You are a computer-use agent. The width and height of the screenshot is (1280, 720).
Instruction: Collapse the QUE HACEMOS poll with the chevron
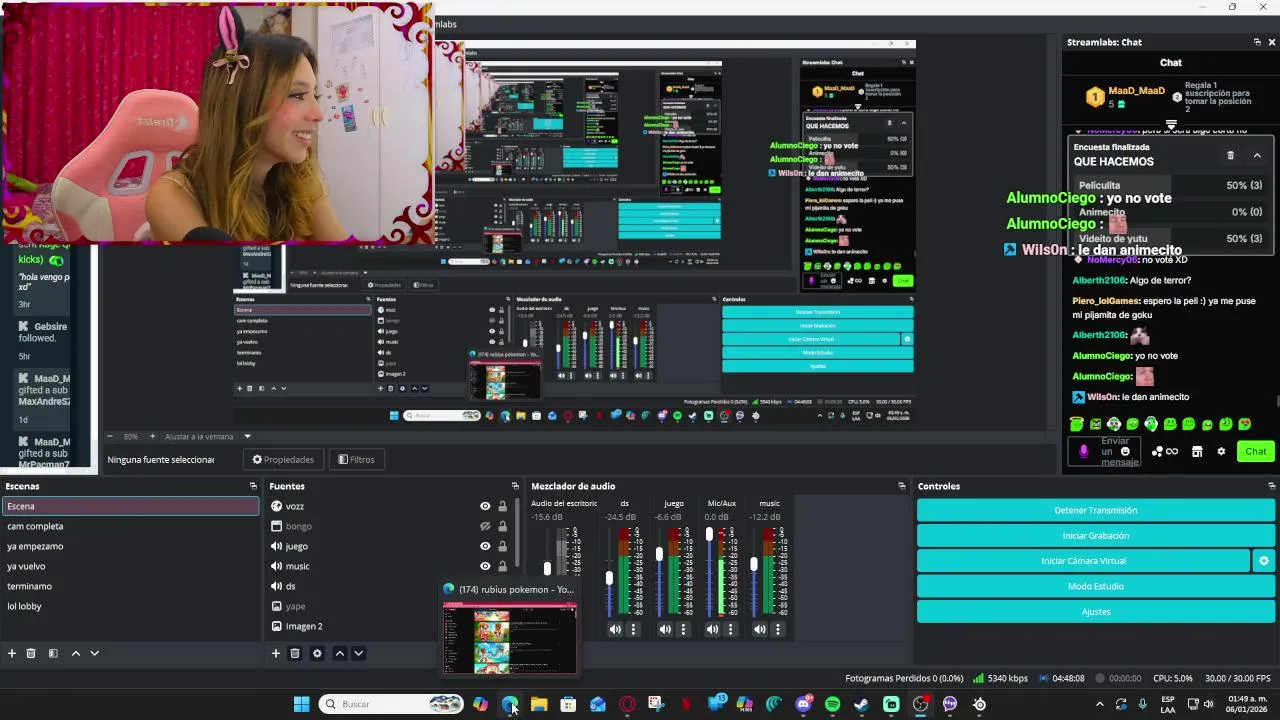[x=1257, y=155]
